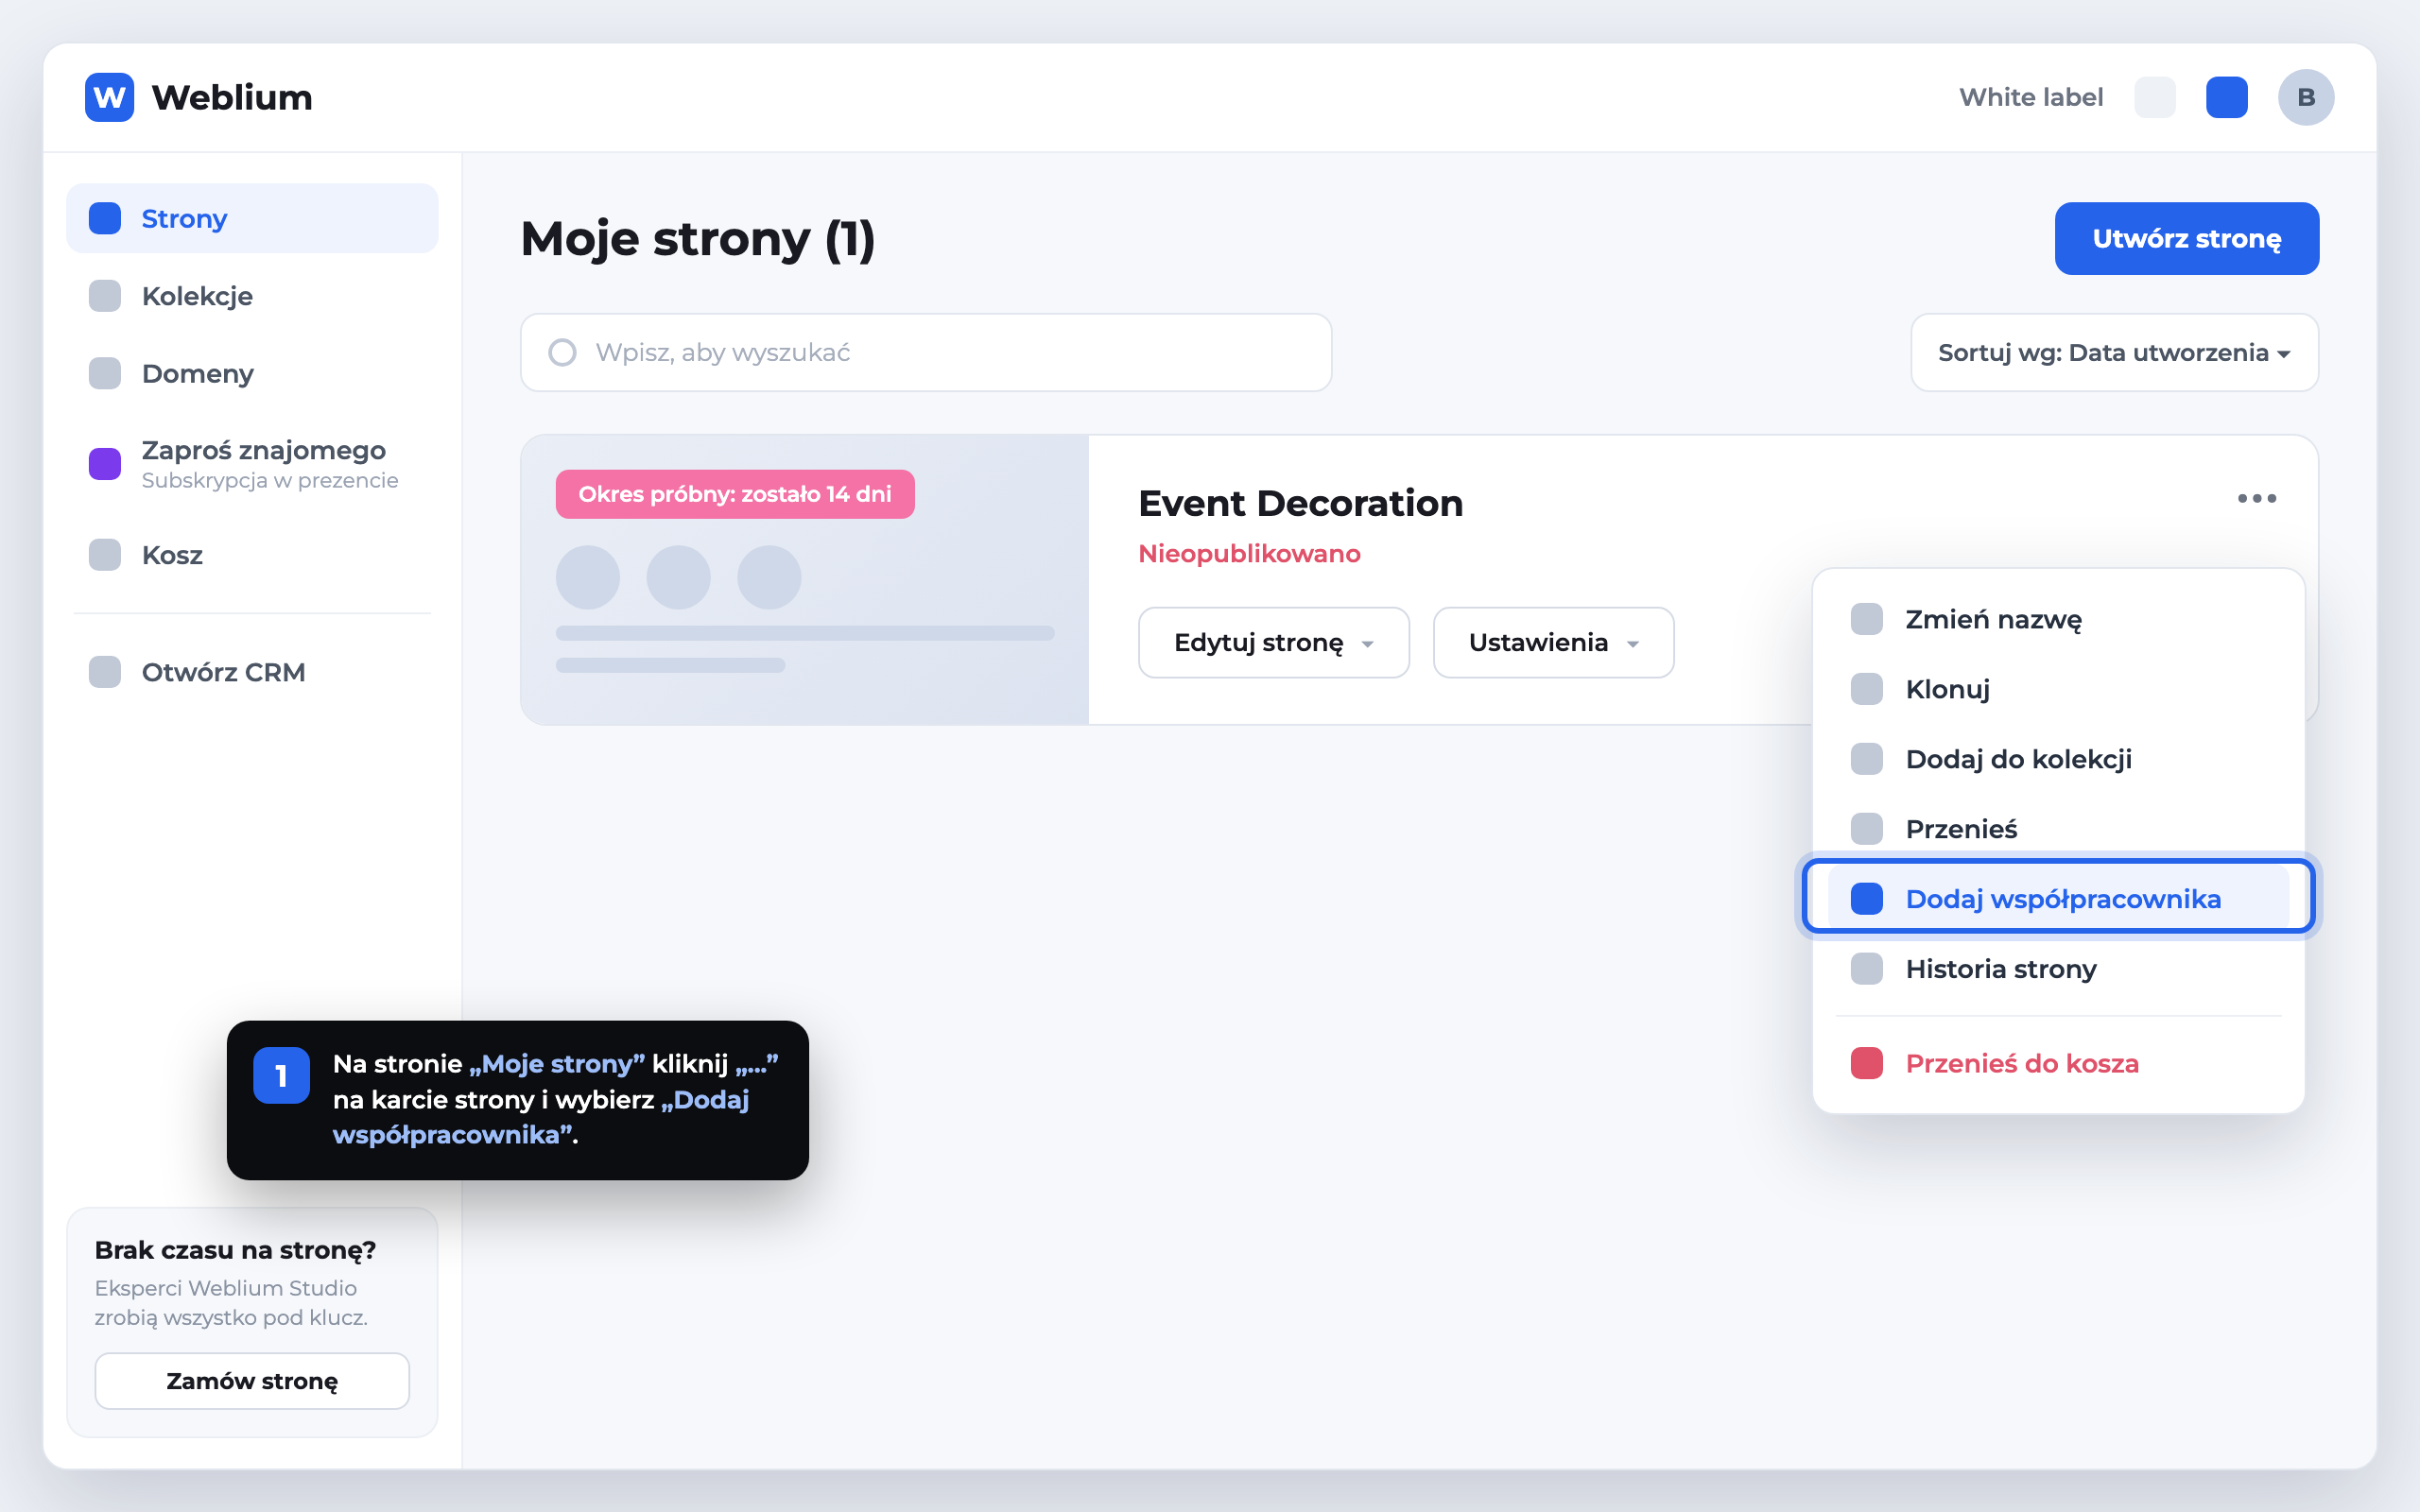Click the blue Dodaj współpracownika icon
This screenshot has height=1512, width=2420.
coord(1867,899)
